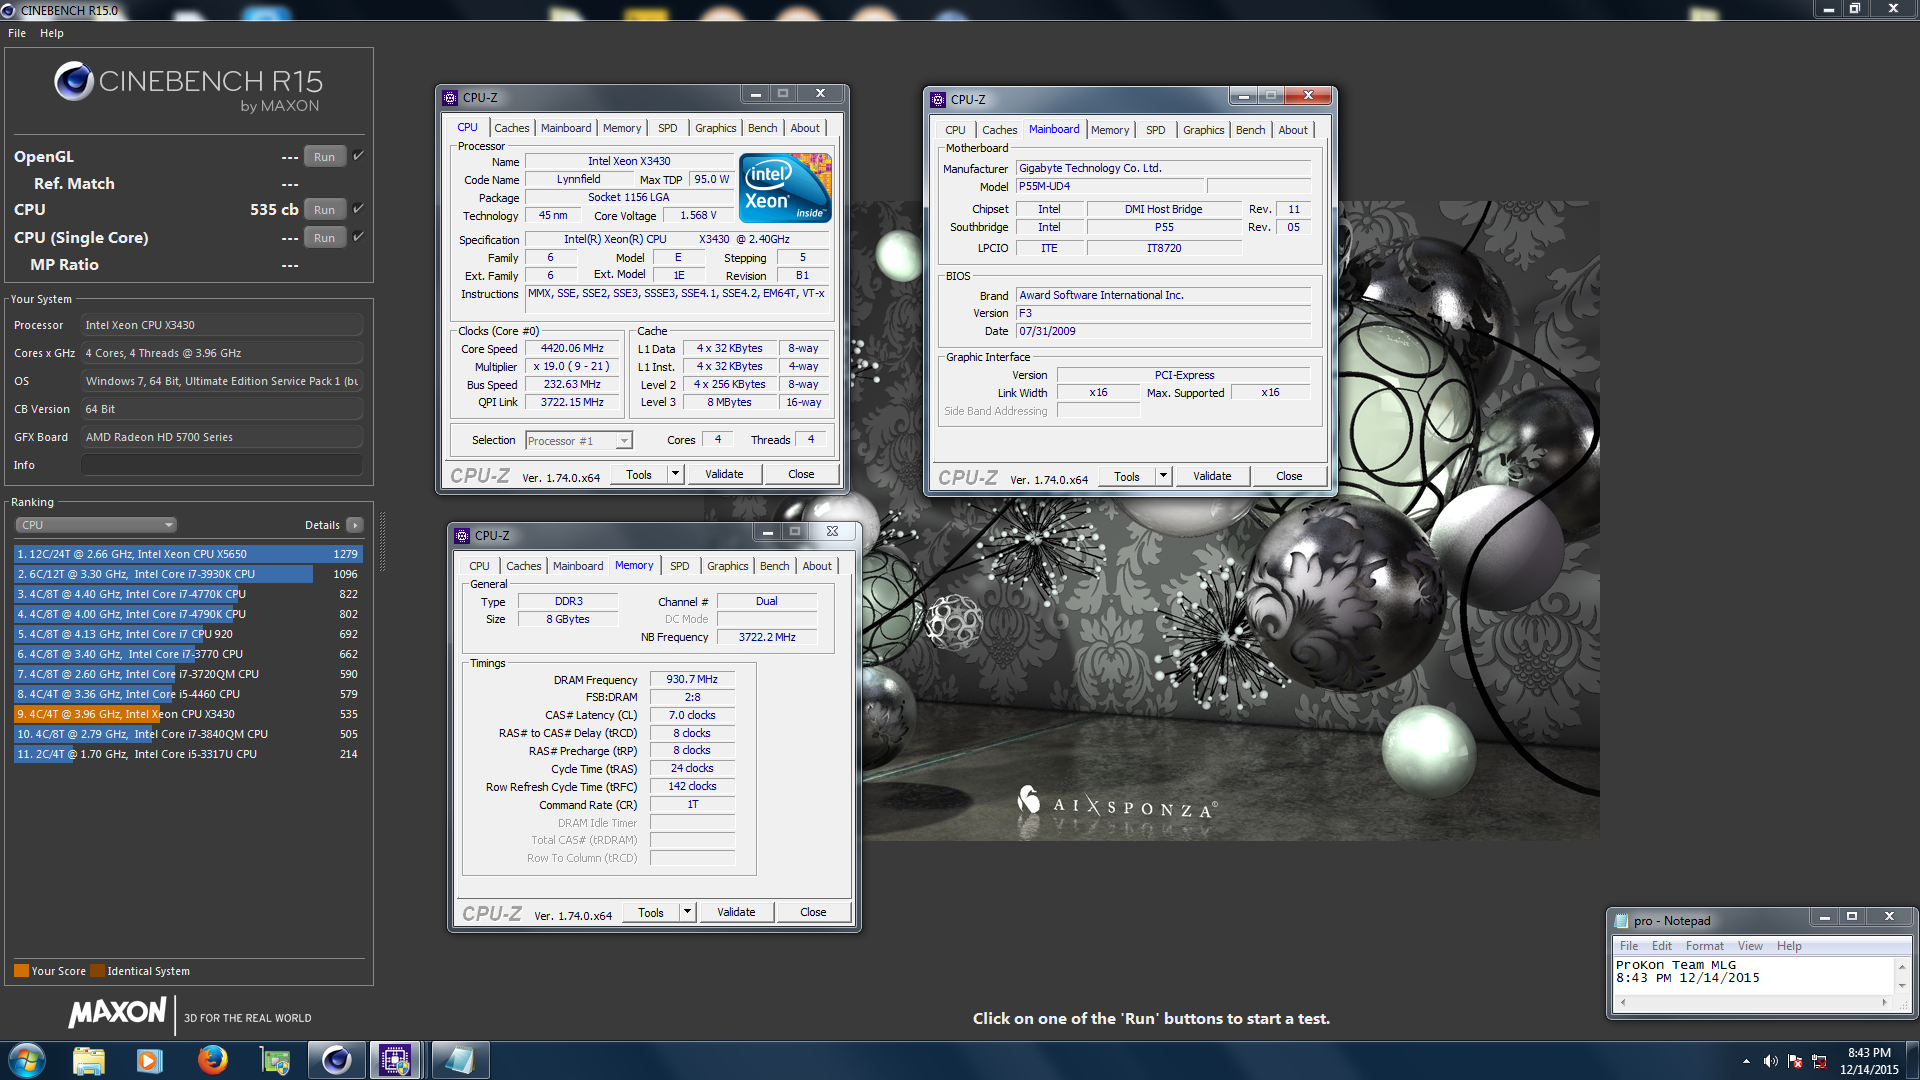Screen dimensions: 1920x1080
Task: Toggle the OpenGL test checkmark
Action: coord(358,156)
